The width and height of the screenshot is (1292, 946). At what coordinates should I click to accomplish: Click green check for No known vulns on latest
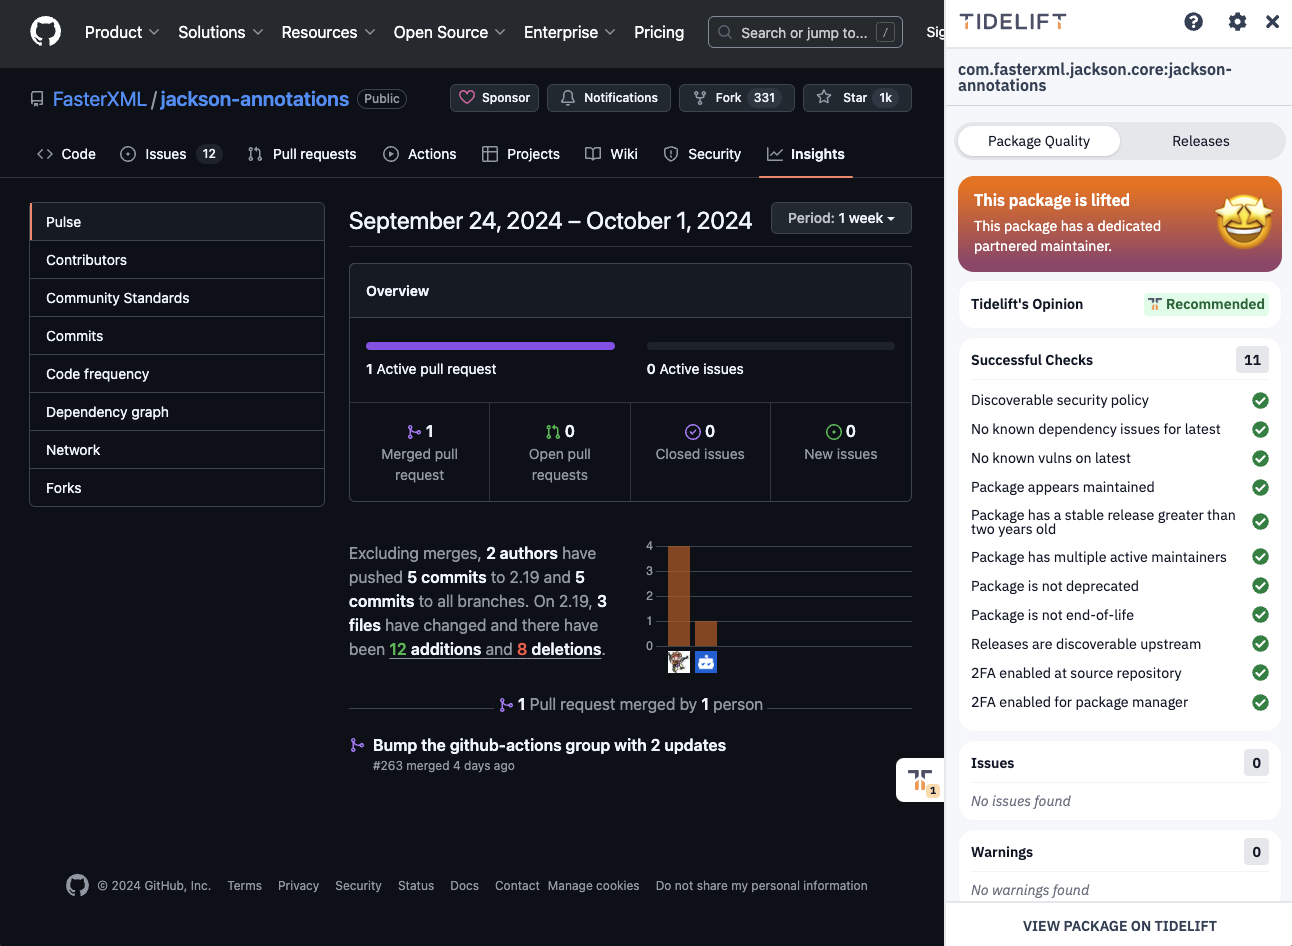click(1260, 458)
